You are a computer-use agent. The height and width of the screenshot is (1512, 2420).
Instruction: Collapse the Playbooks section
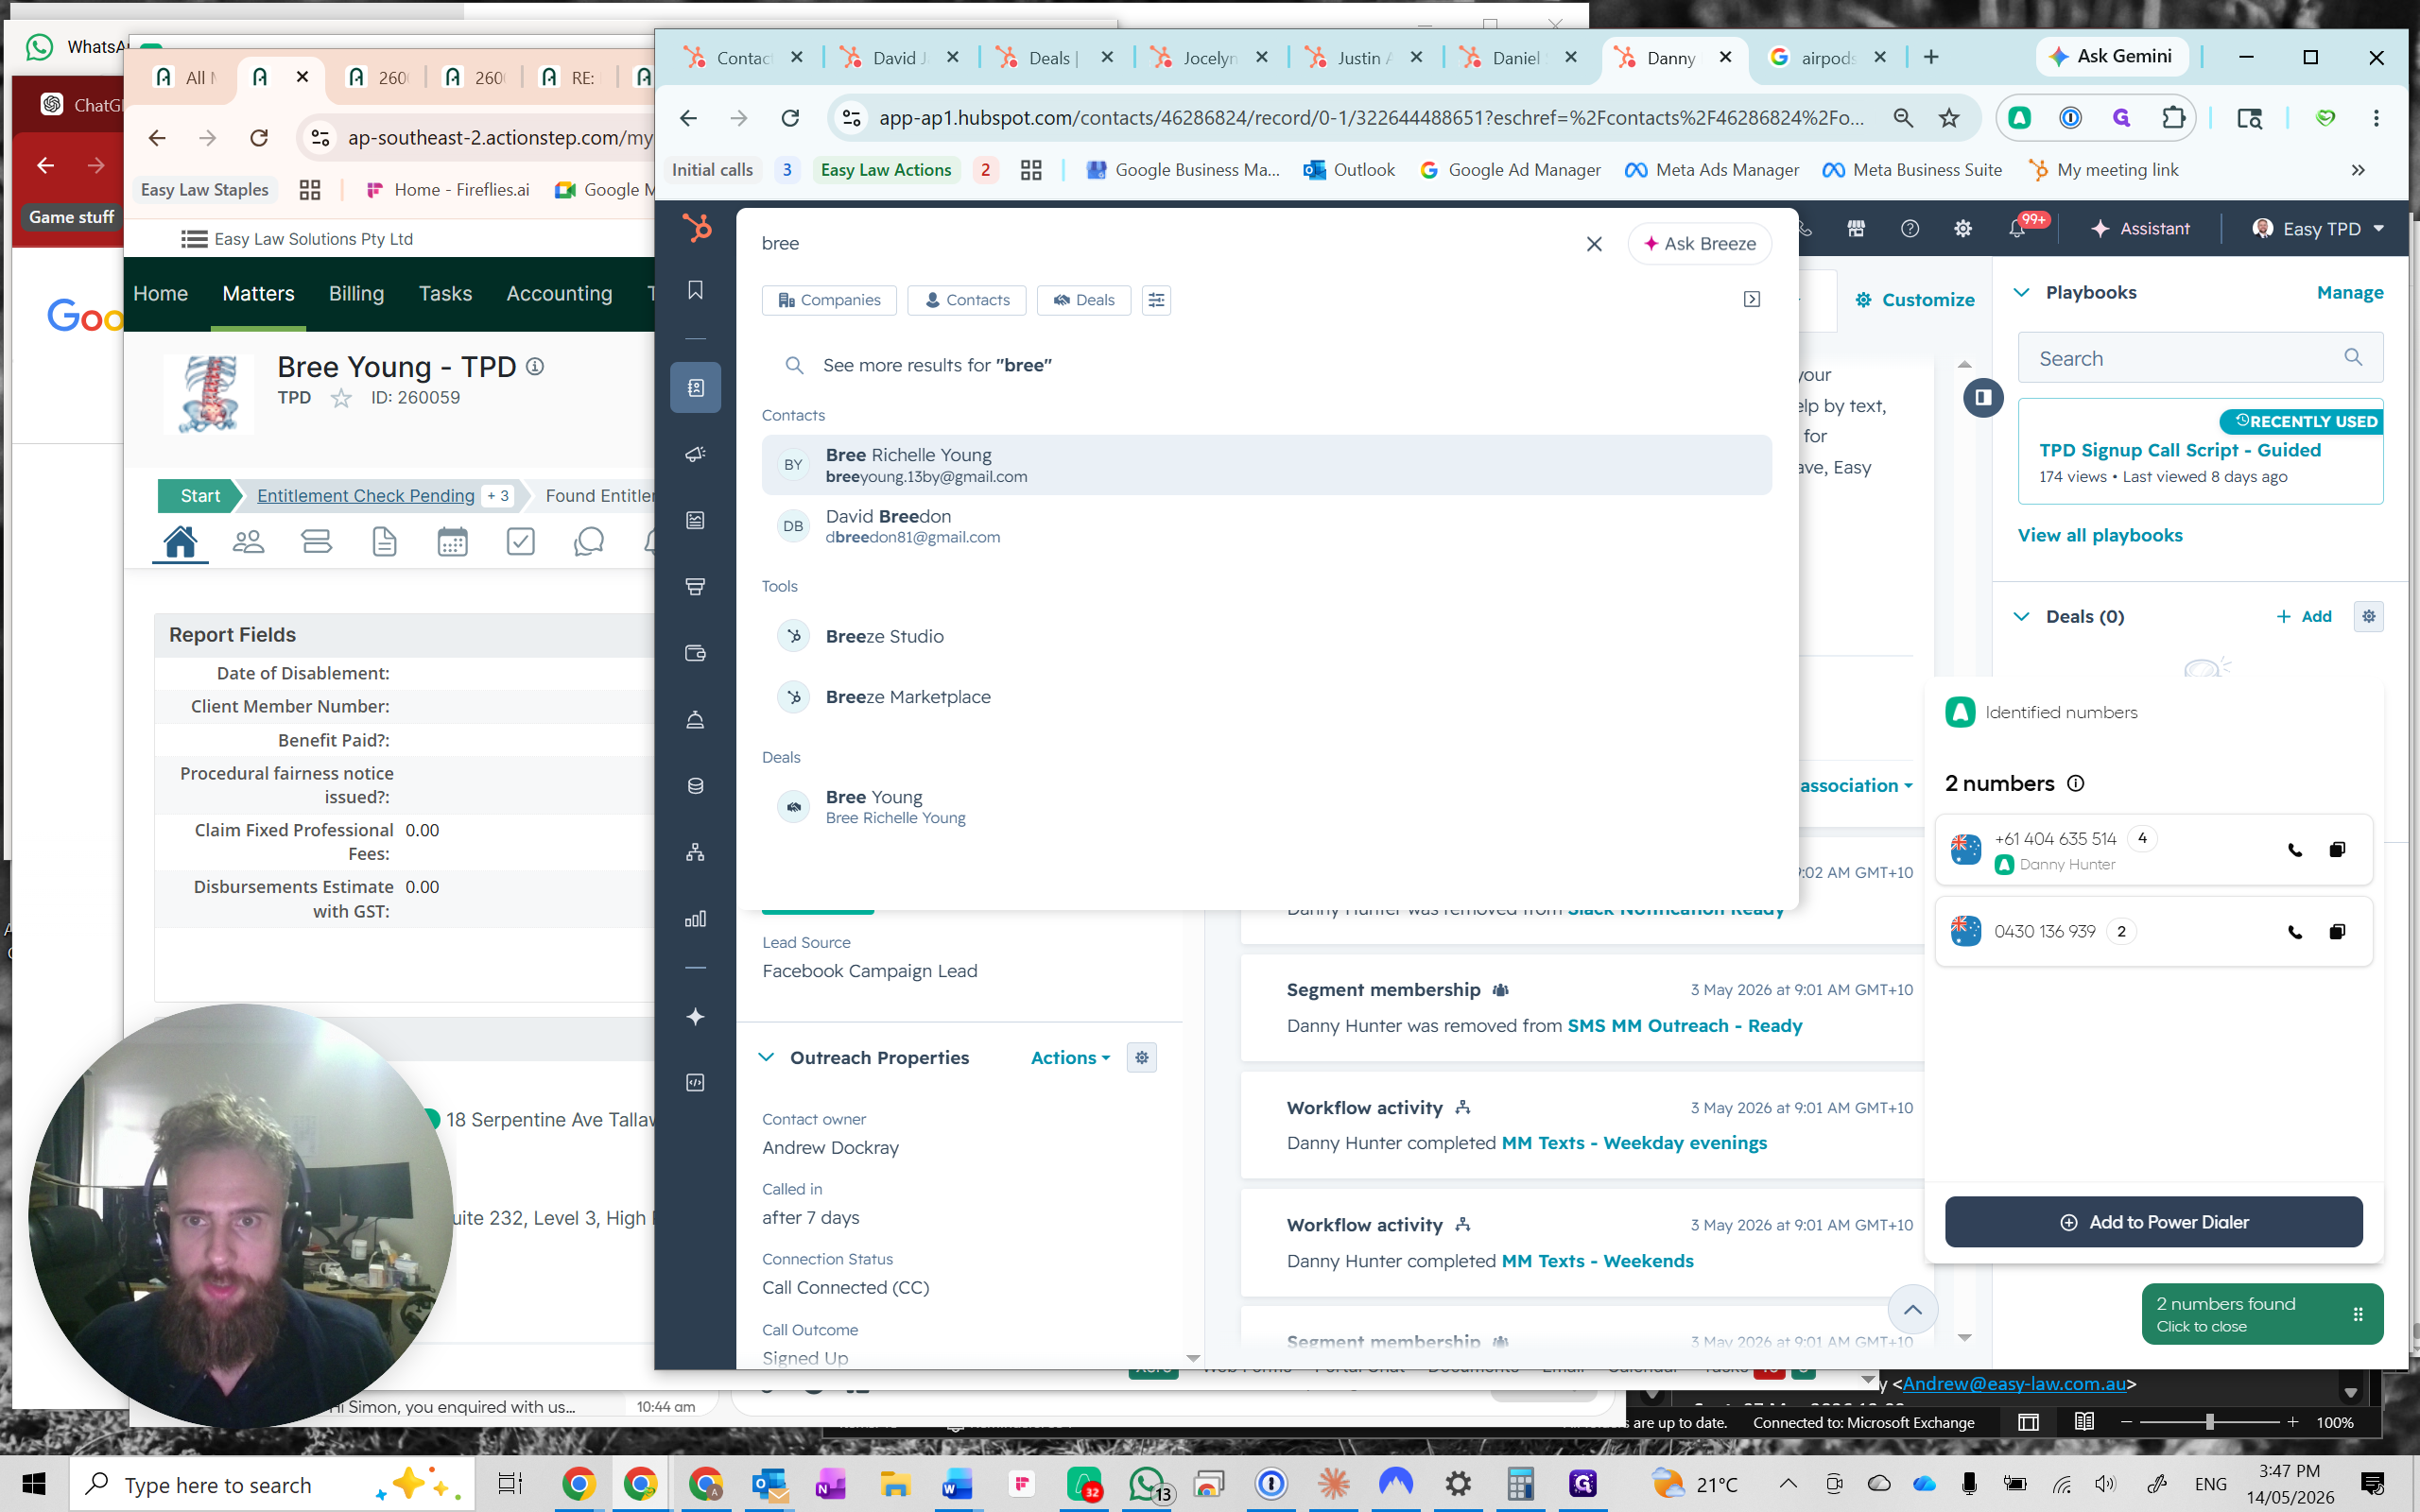(2021, 292)
